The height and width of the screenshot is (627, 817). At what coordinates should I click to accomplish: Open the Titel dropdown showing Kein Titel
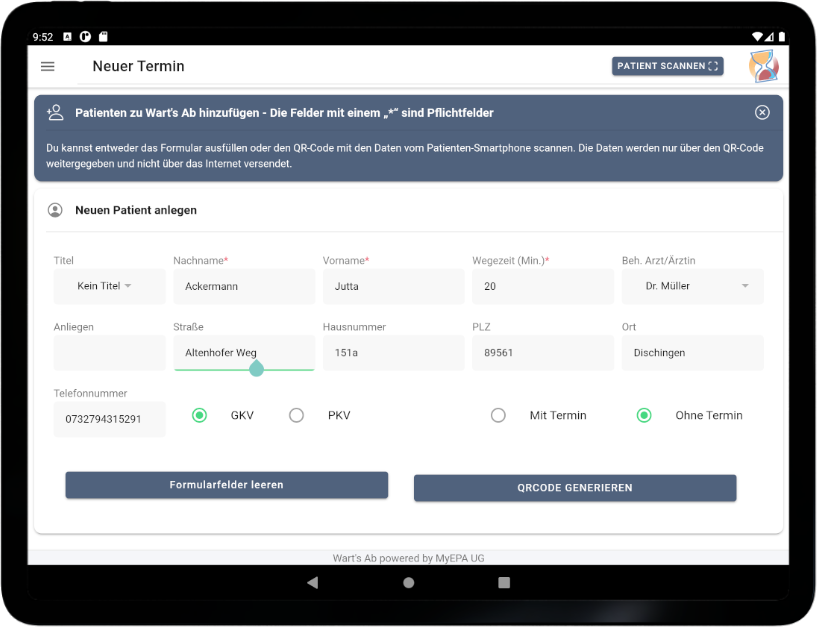(x=109, y=286)
